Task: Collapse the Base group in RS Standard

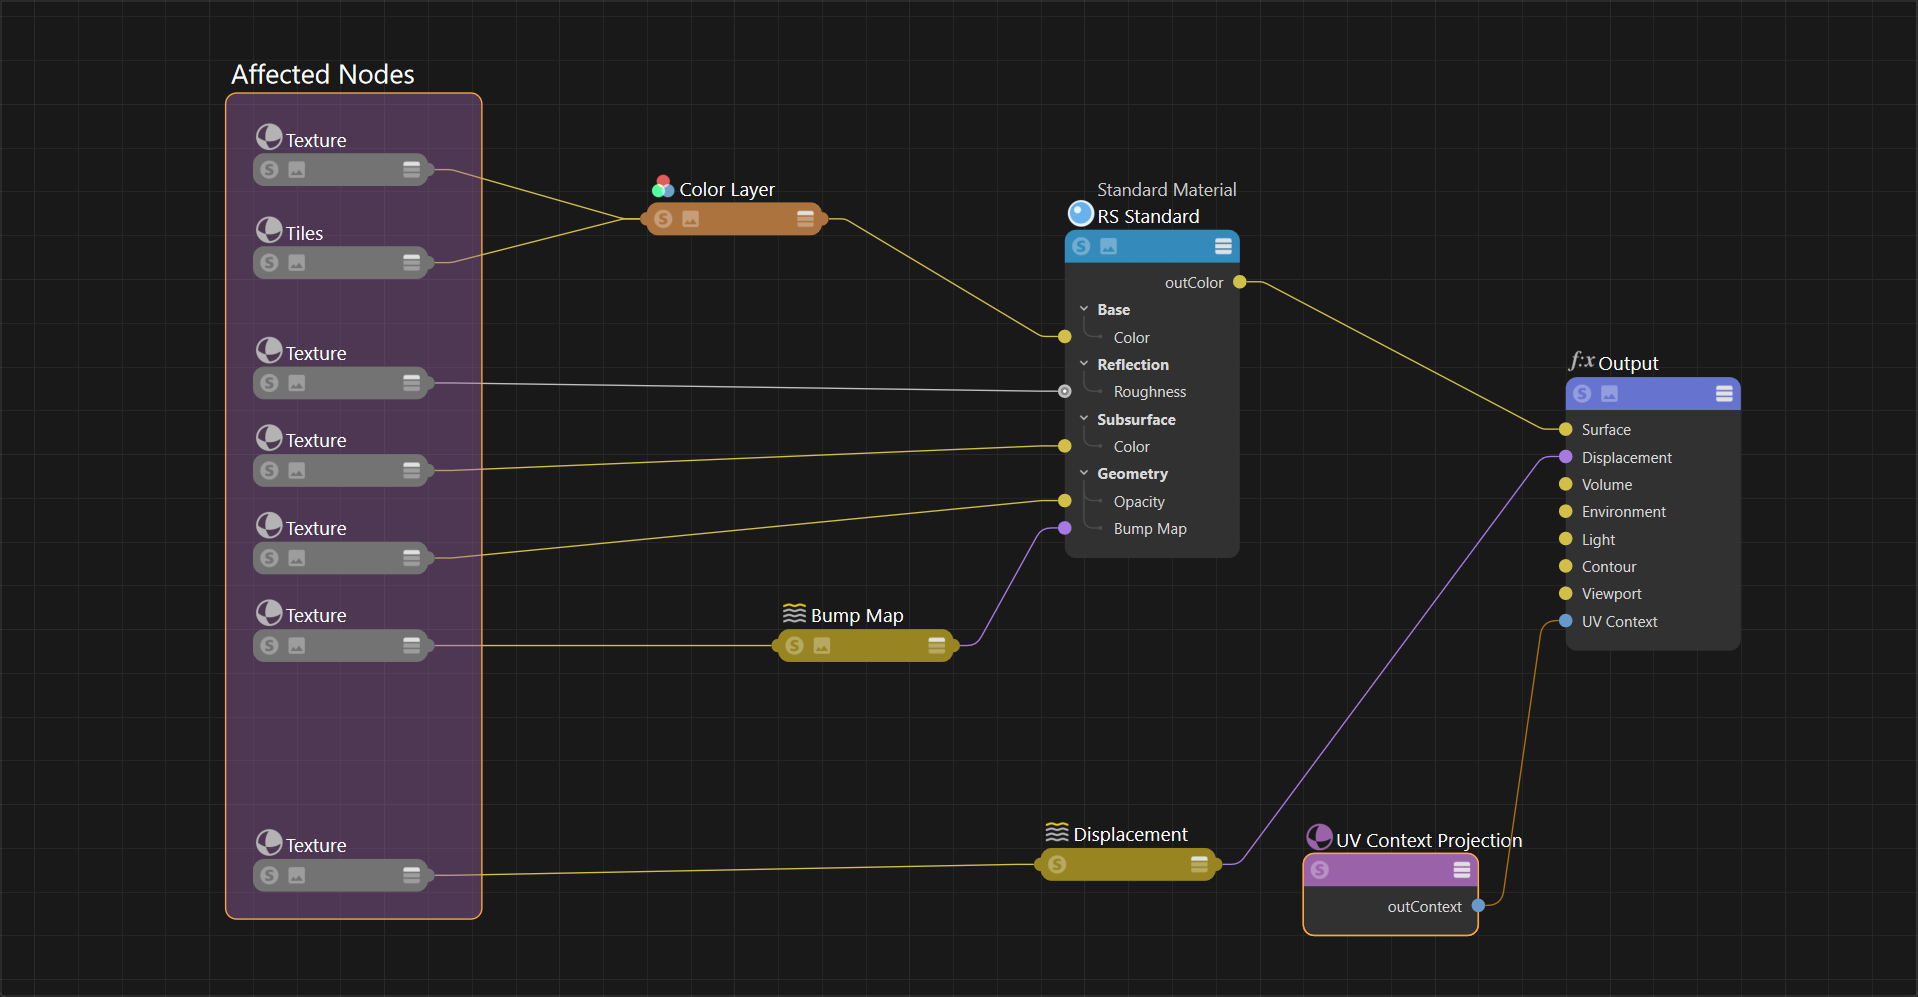Action: click(1084, 310)
